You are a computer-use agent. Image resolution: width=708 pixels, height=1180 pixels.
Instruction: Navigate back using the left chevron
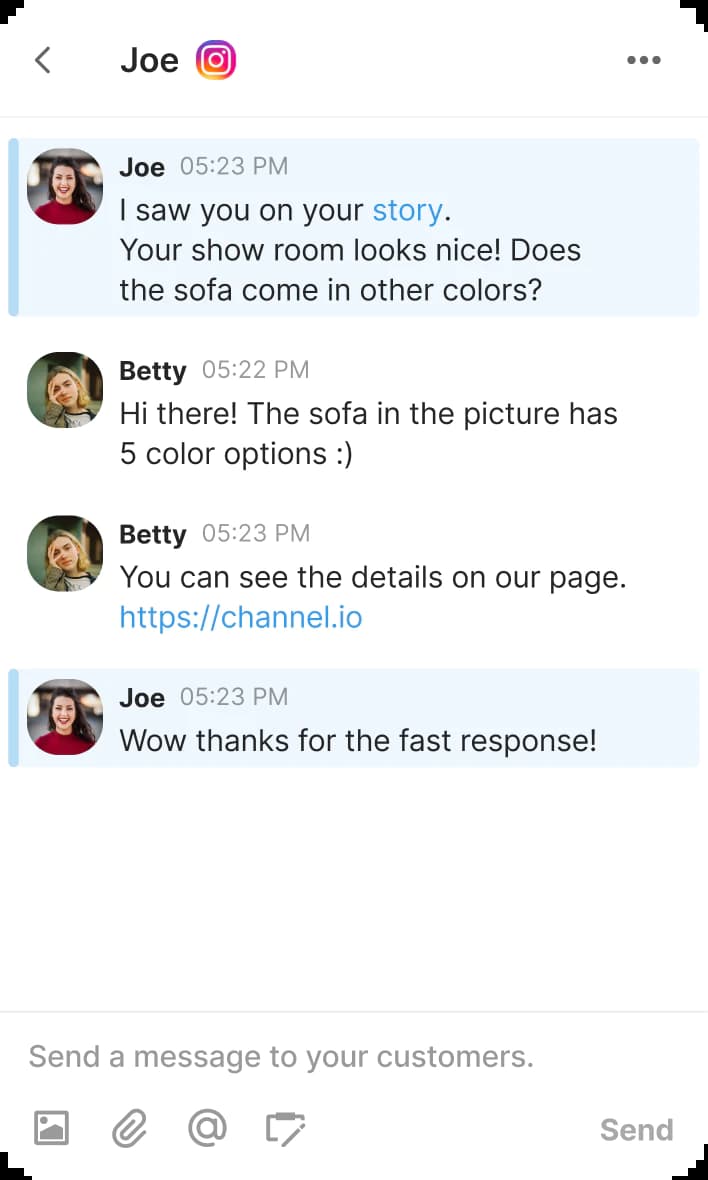42,60
